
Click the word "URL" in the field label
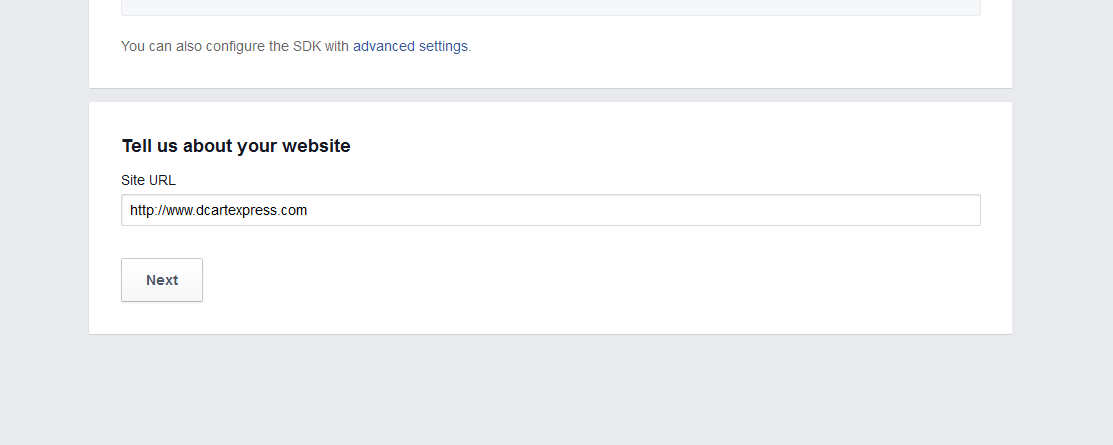[162, 180]
